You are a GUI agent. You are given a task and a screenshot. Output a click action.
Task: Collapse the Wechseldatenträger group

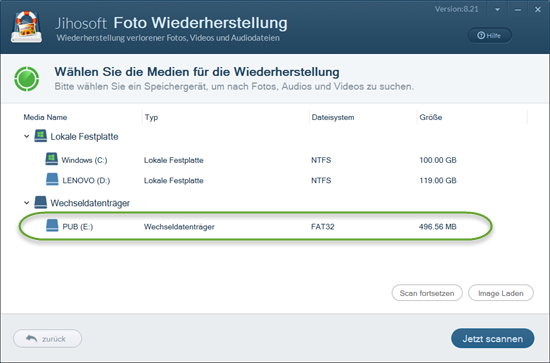[x=26, y=203]
